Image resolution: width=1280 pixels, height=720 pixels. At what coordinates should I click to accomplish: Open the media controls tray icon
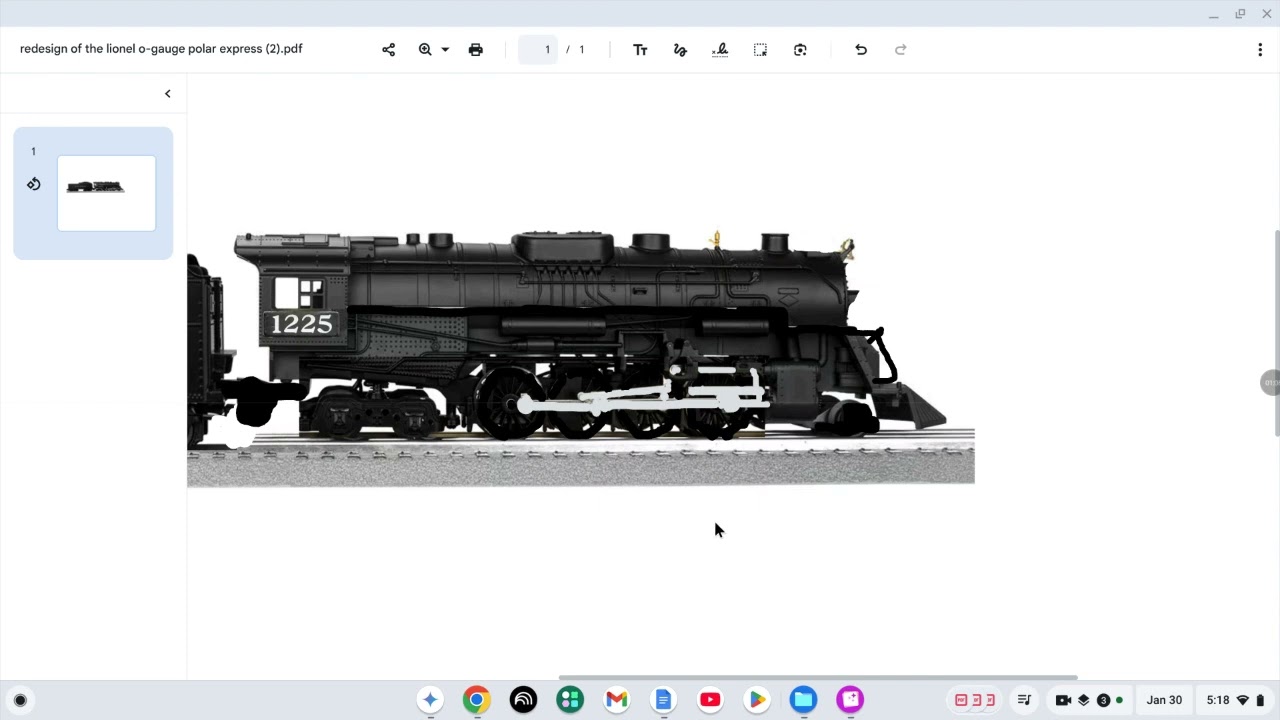1024,700
